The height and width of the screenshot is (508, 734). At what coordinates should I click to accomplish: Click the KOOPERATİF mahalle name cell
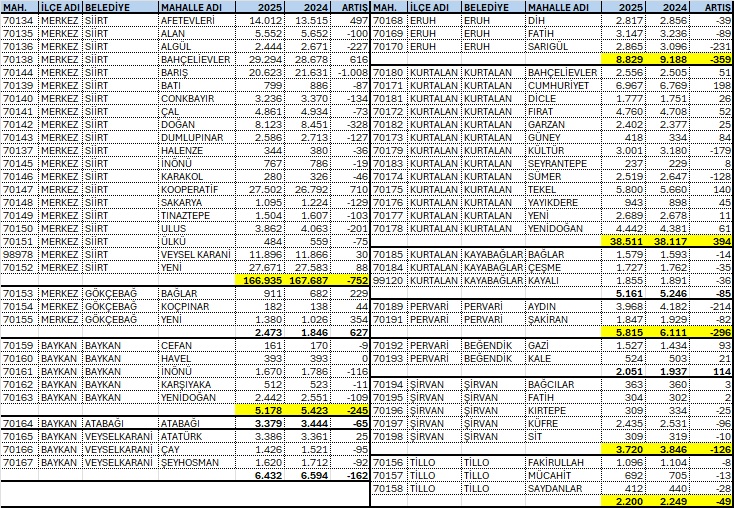pyautogui.click(x=197, y=189)
